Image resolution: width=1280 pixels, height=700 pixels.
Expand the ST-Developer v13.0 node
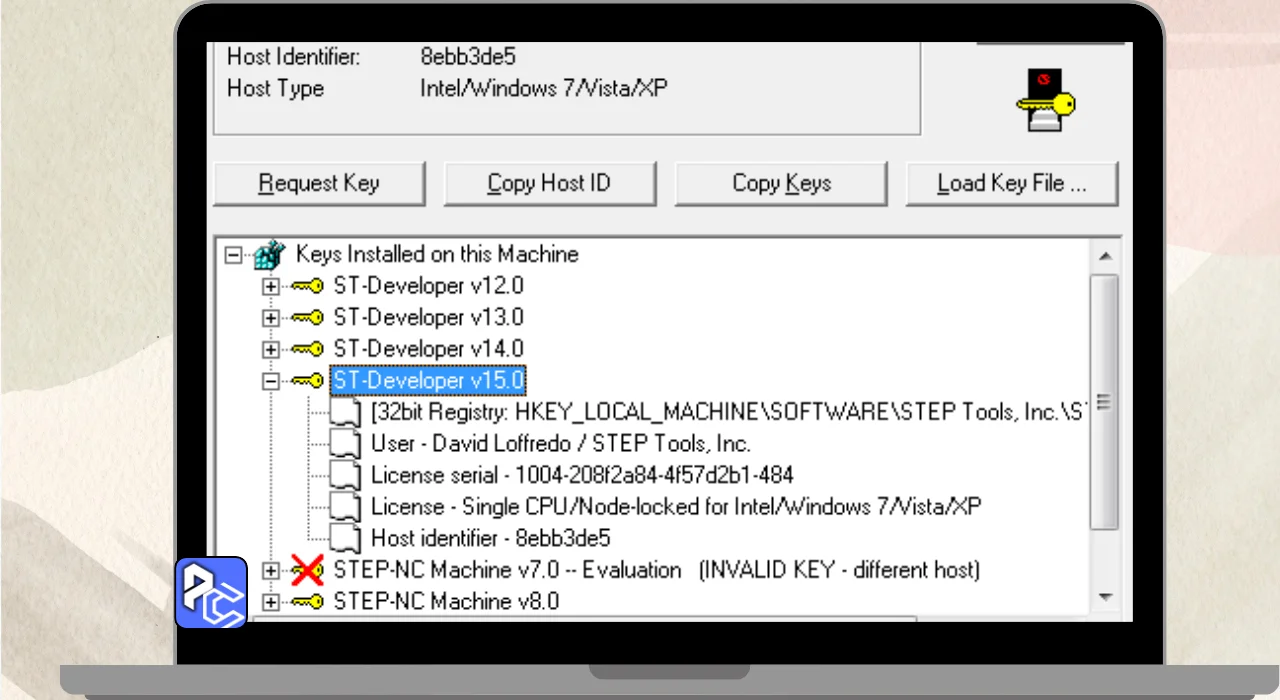point(270,318)
